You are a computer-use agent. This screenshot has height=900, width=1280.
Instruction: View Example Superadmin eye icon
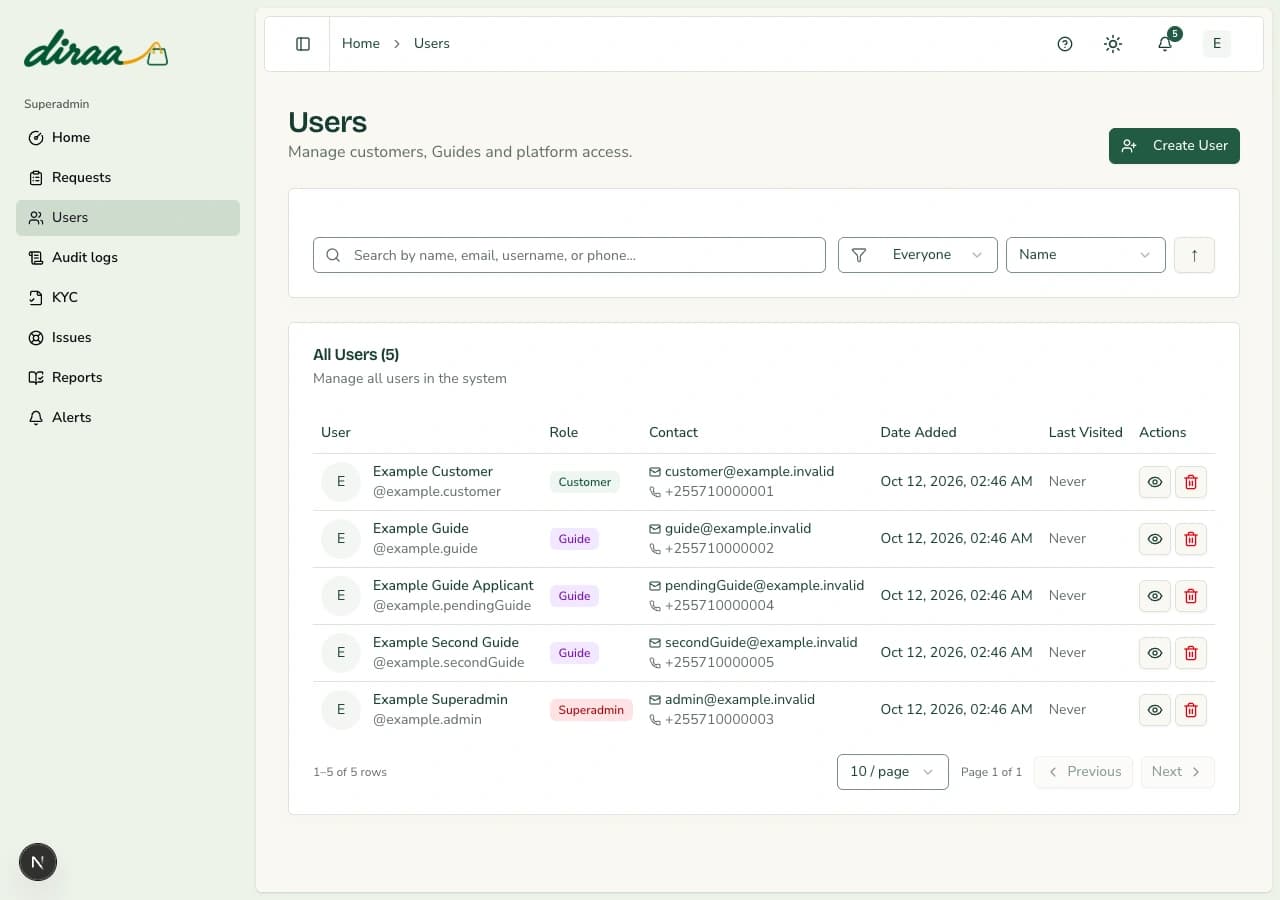tap(1155, 710)
